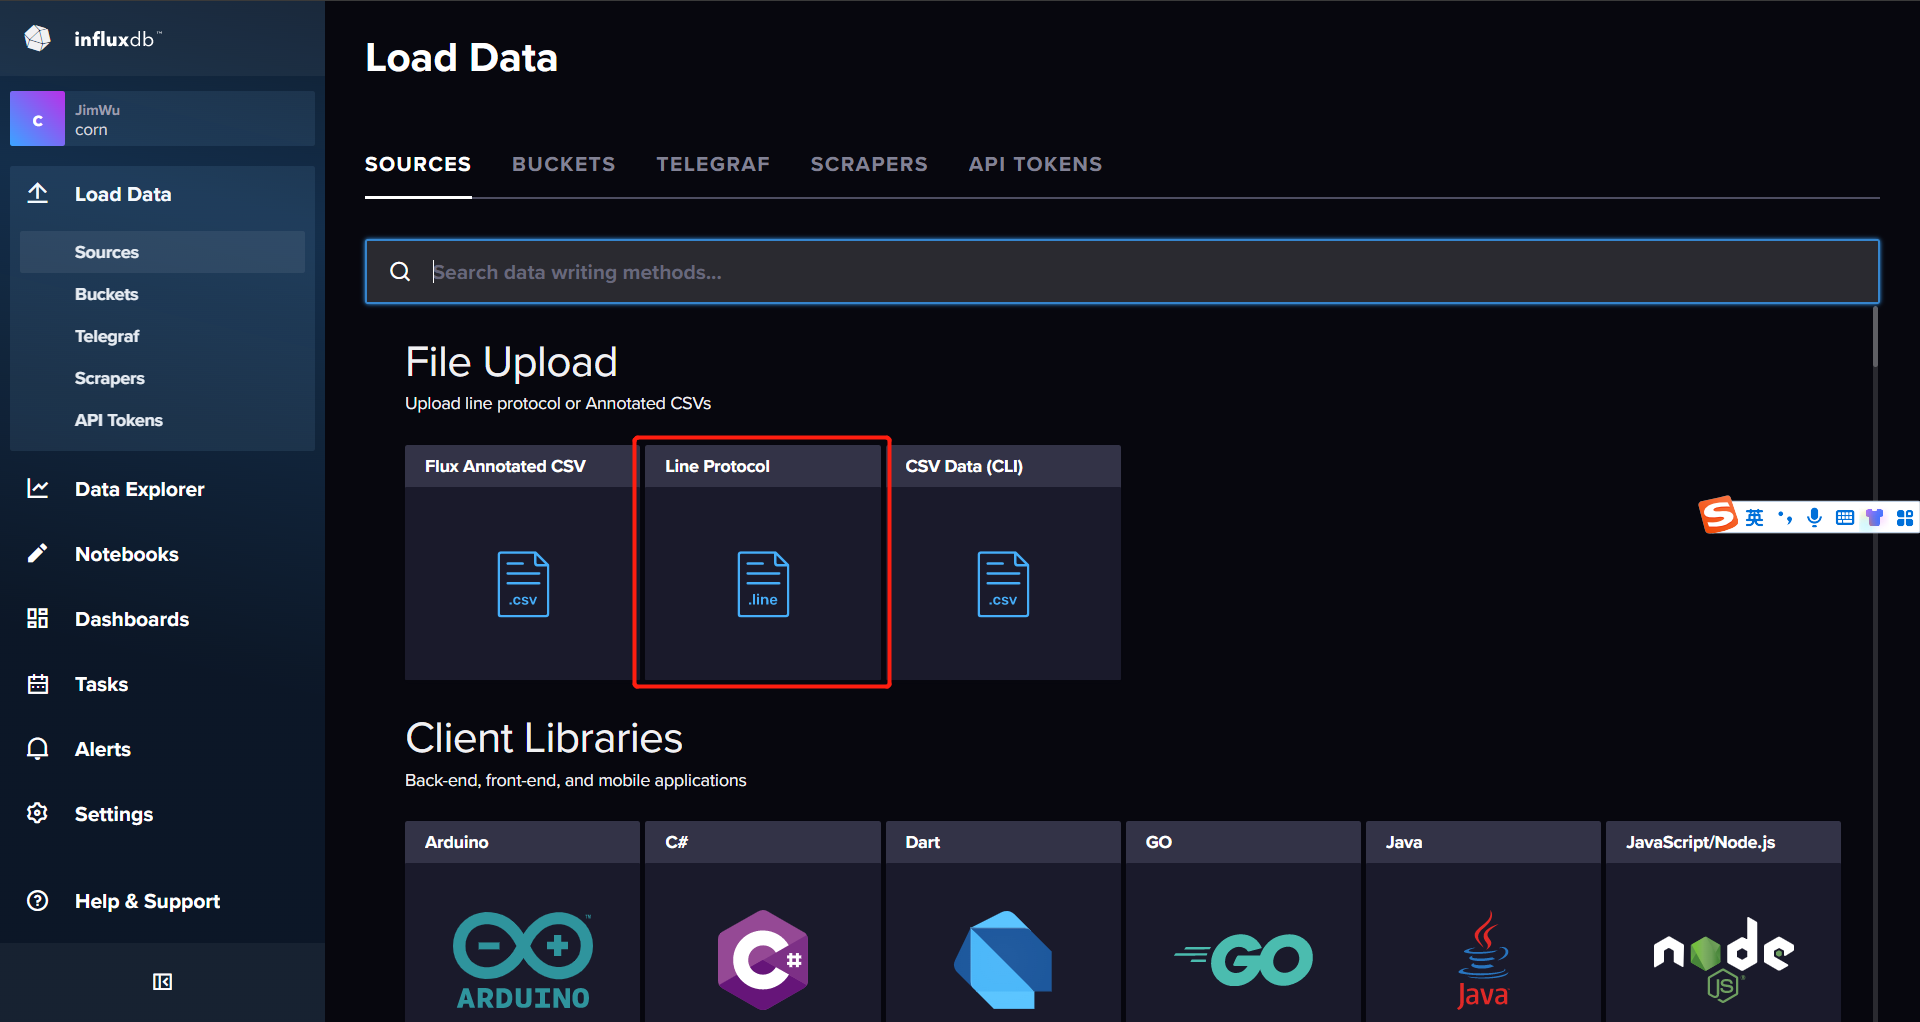
Task: Click the Line Protocol card title
Action: click(x=717, y=466)
